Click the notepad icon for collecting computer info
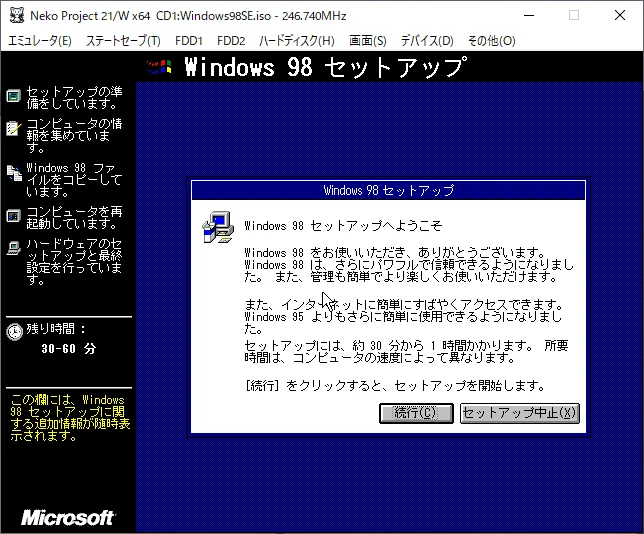This screenshot has width=644, height=534. (14, 129)
